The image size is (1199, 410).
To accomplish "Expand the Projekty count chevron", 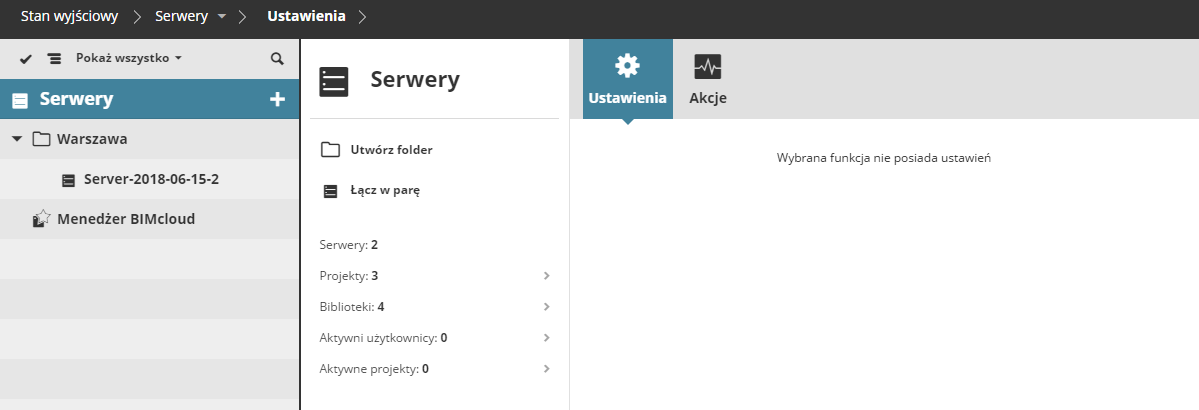I will coord(546,275).
